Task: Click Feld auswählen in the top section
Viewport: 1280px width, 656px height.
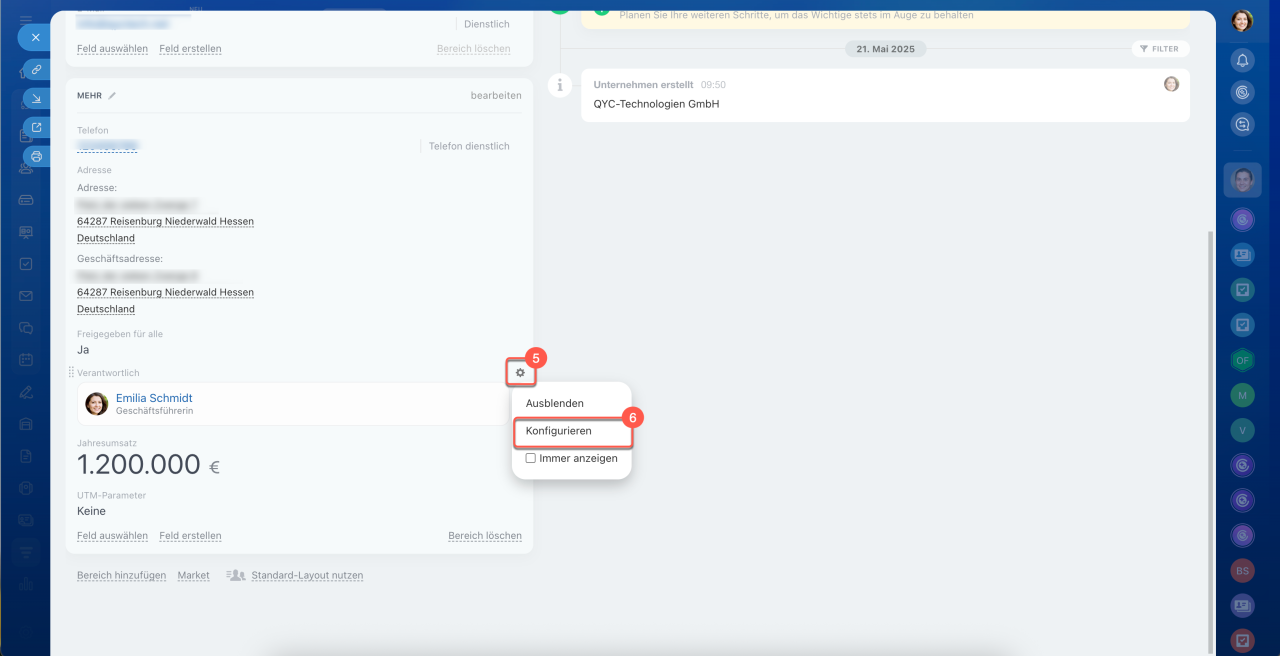Action: click(x=112, y=48)
